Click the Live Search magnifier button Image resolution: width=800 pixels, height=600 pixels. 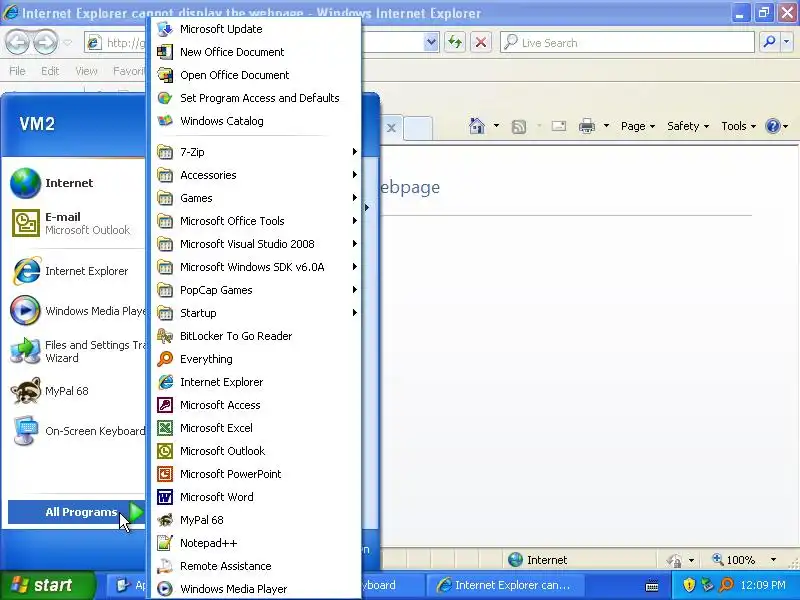[x=770, y=42]
